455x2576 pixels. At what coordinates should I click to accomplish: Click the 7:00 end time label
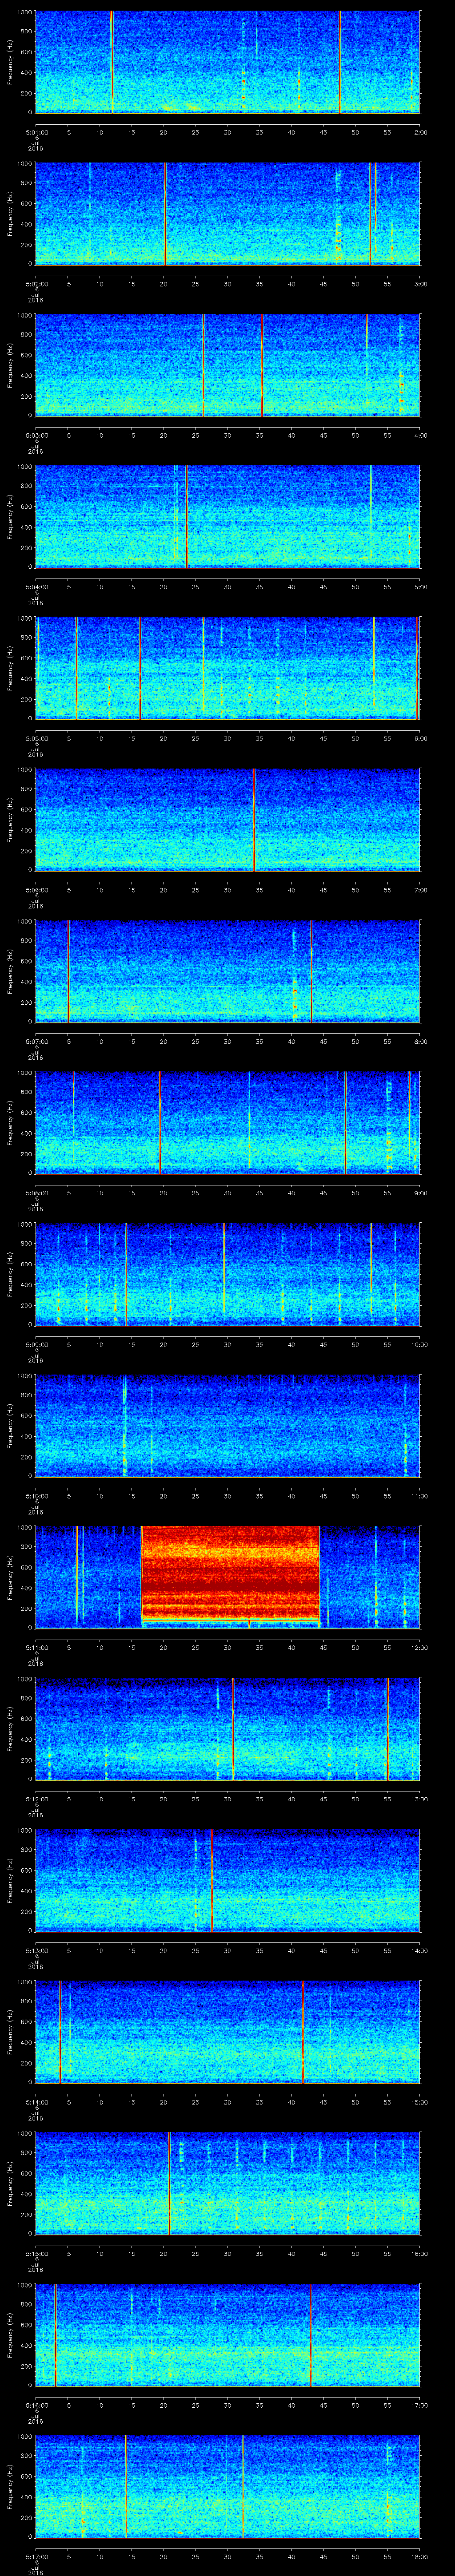point(420,890)
